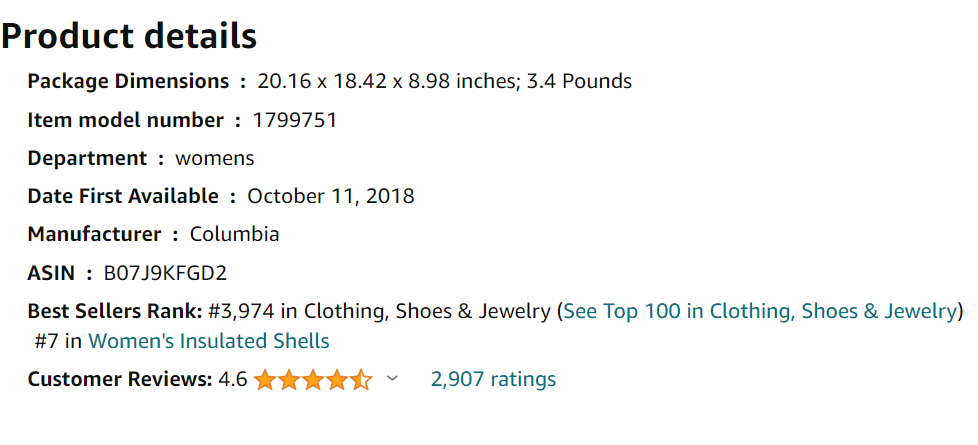Click the Package Dimensions label

(128, 82)
